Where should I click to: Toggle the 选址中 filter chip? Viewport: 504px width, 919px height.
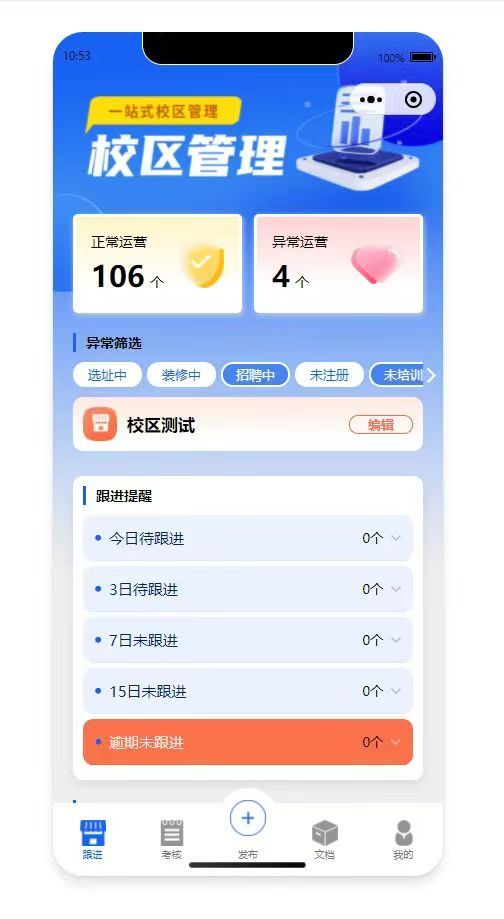point(107,375)
